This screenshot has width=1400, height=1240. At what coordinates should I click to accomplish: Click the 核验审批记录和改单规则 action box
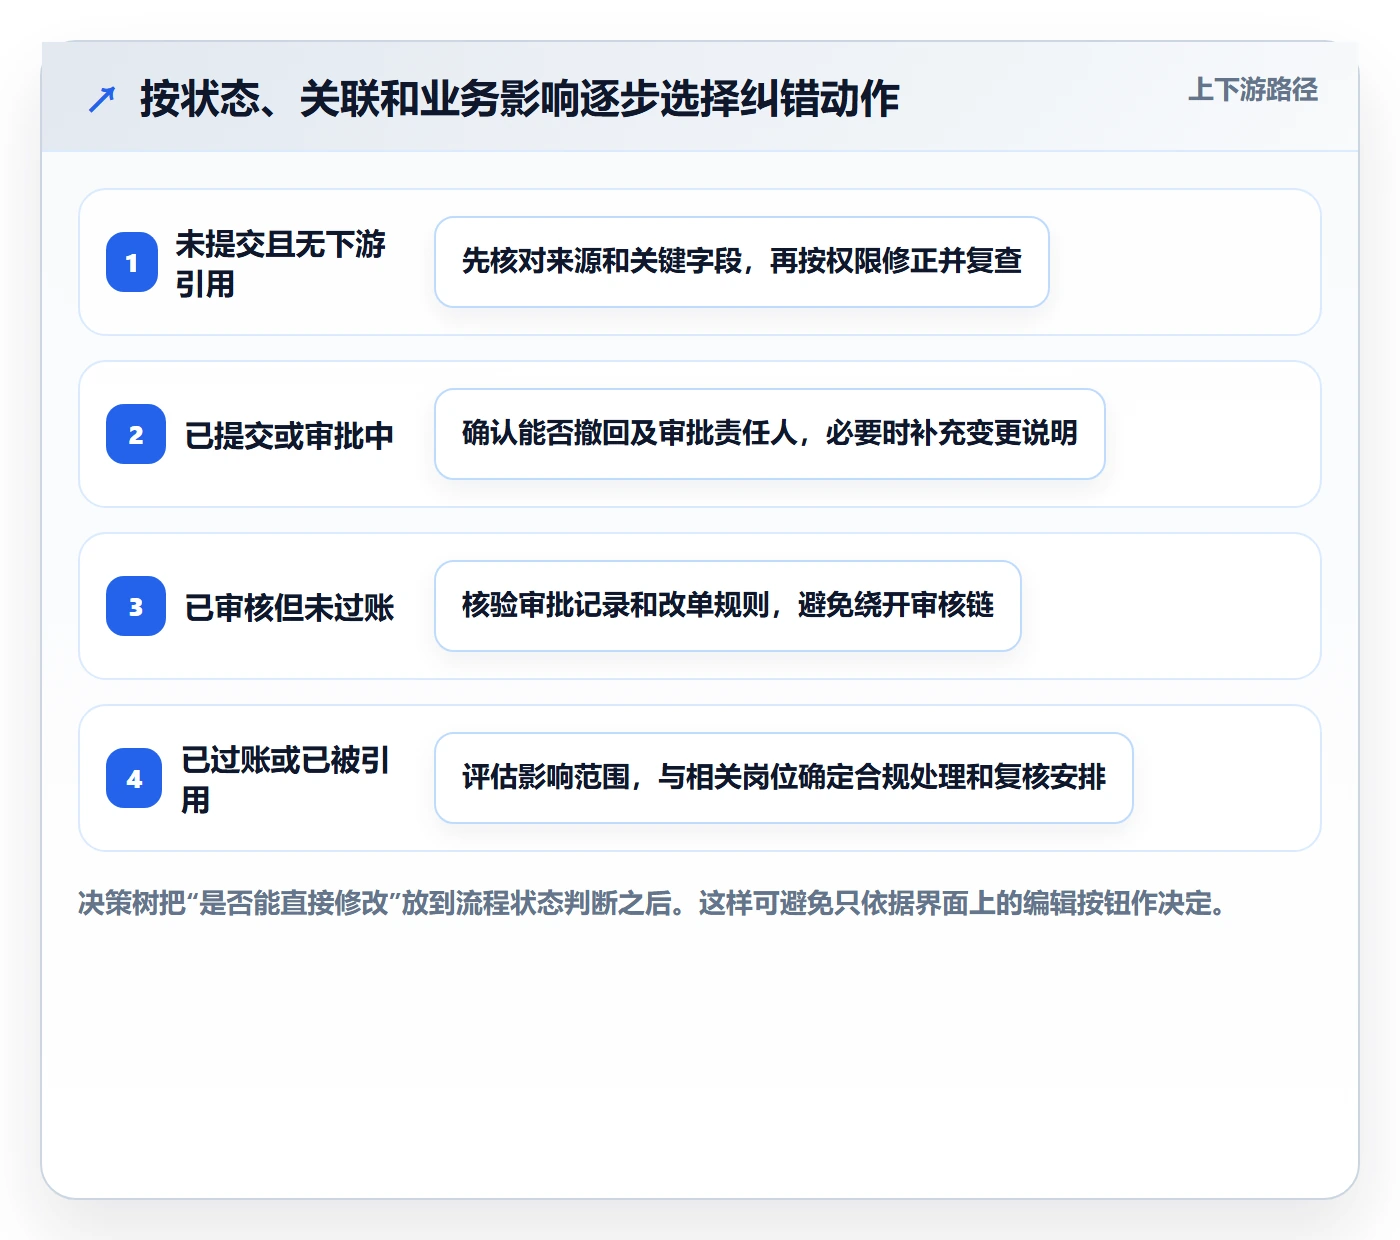[x=728, y=606]
